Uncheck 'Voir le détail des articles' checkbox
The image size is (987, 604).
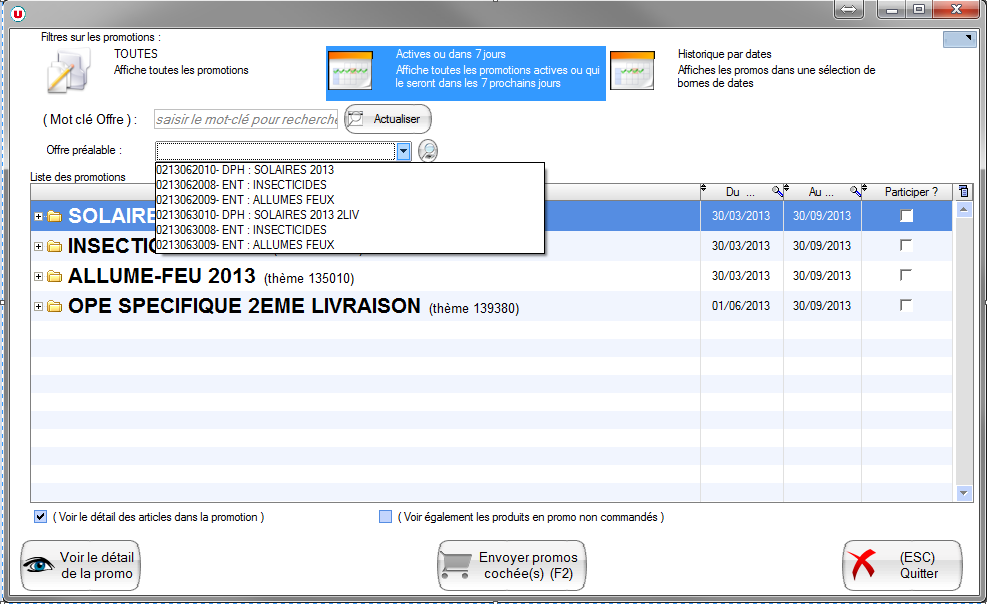point(41,517)
